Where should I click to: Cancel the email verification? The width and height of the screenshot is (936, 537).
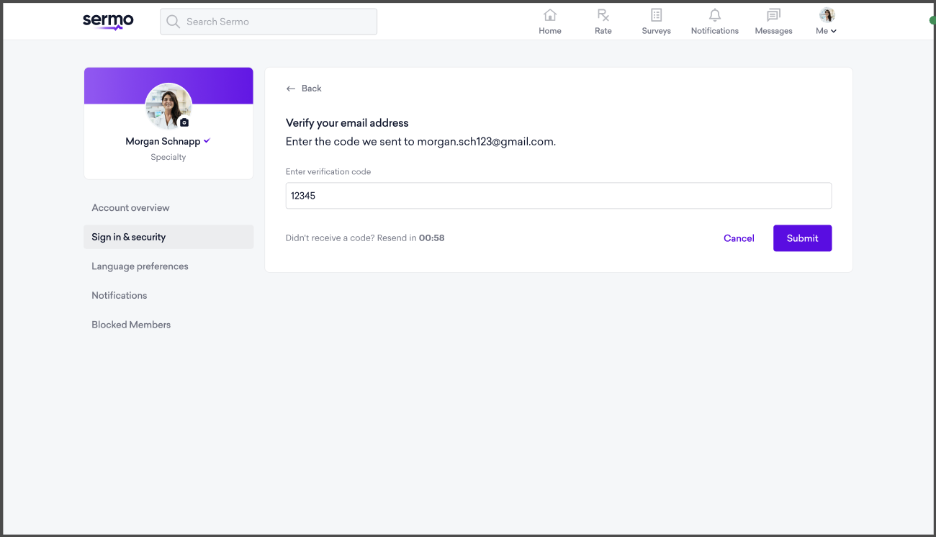(739, 238)
